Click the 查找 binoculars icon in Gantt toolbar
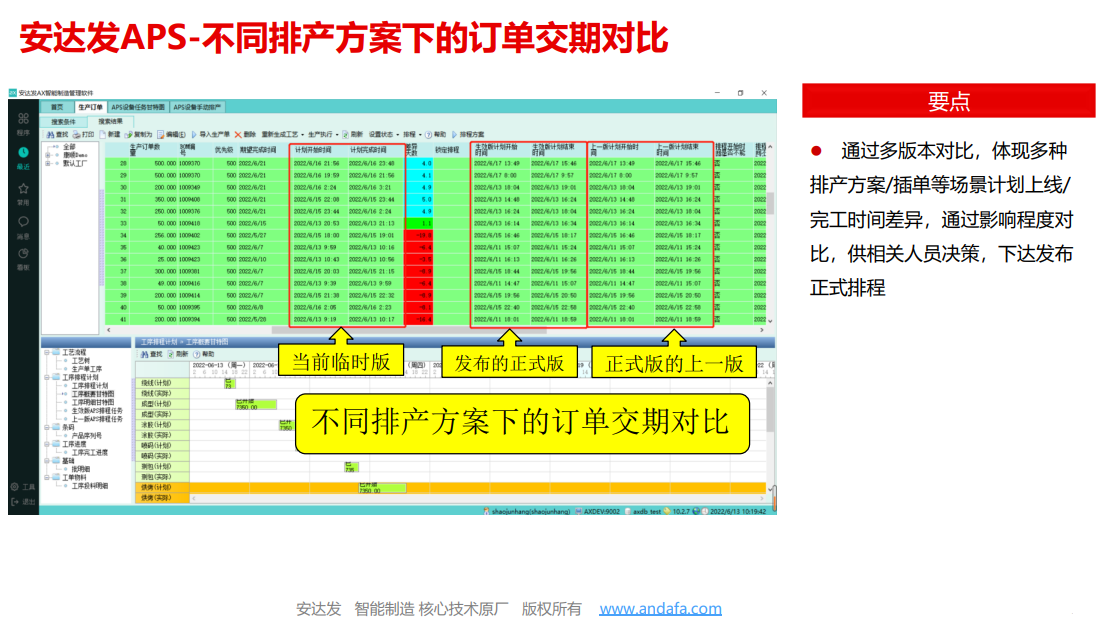Viewport: 1112px width, 621px height. (x=145, y=354)
